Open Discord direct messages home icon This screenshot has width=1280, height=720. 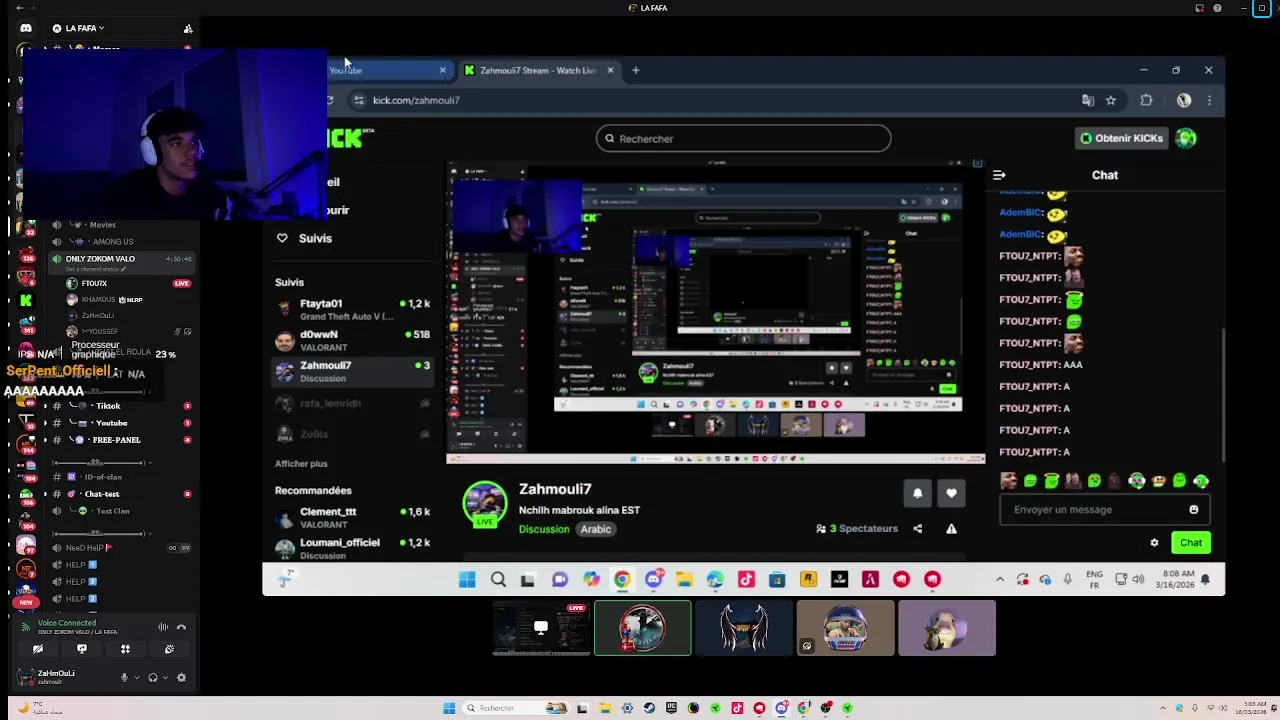click(26, 28)
